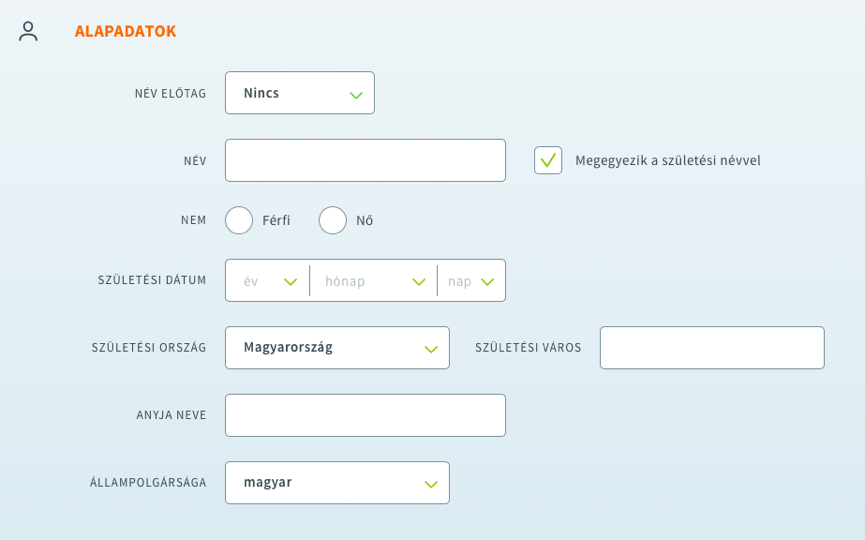Viewport: 865px width, 540px height.
Task: Open the nap birth day dropdown
Action: coord(471,281)
